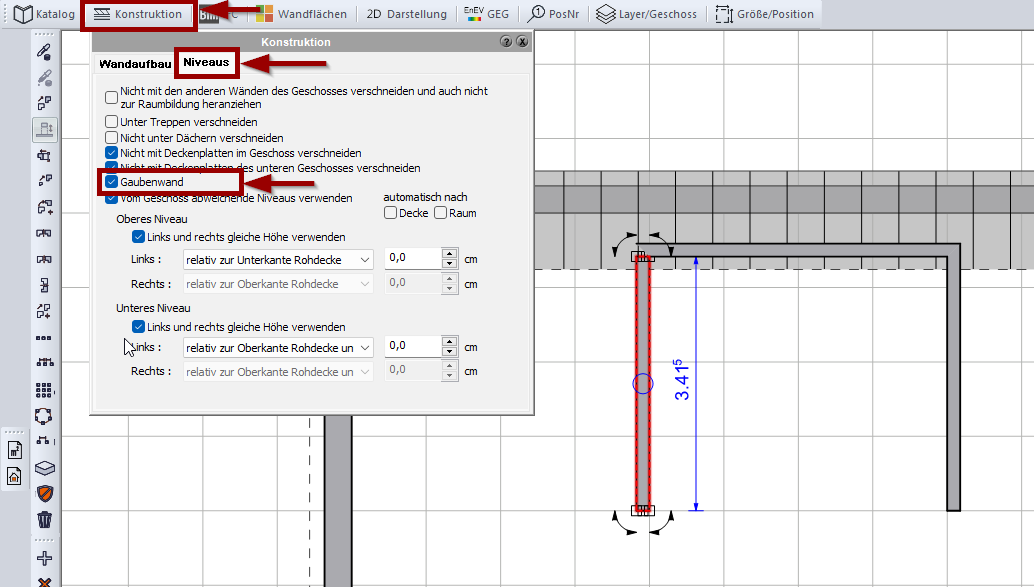Viewport: 1034px width, 587px height.
Task: Click the plus icon in left toolbar
Action: (x=44, y=558)
